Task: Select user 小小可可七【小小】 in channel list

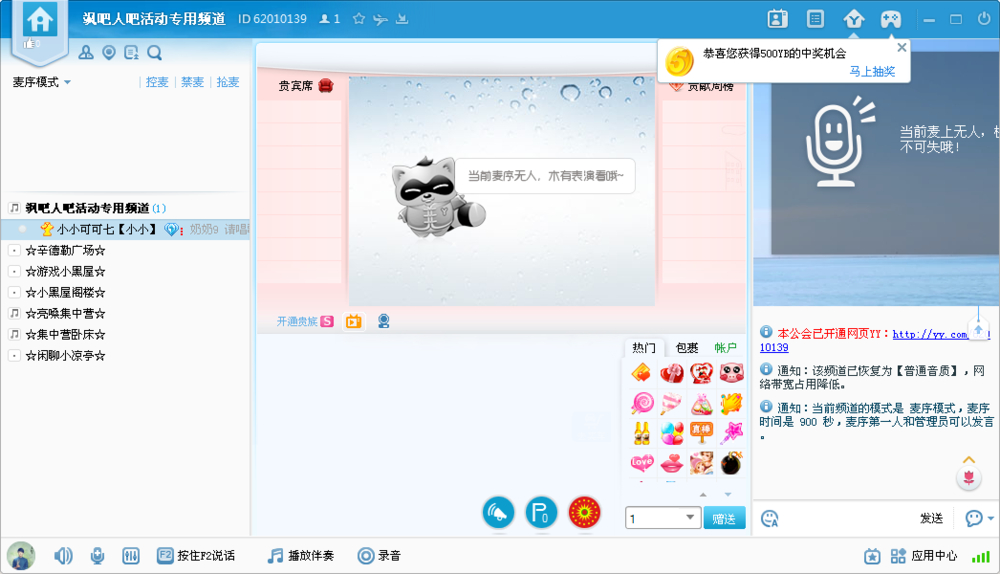Action: [x=125, y=229]
